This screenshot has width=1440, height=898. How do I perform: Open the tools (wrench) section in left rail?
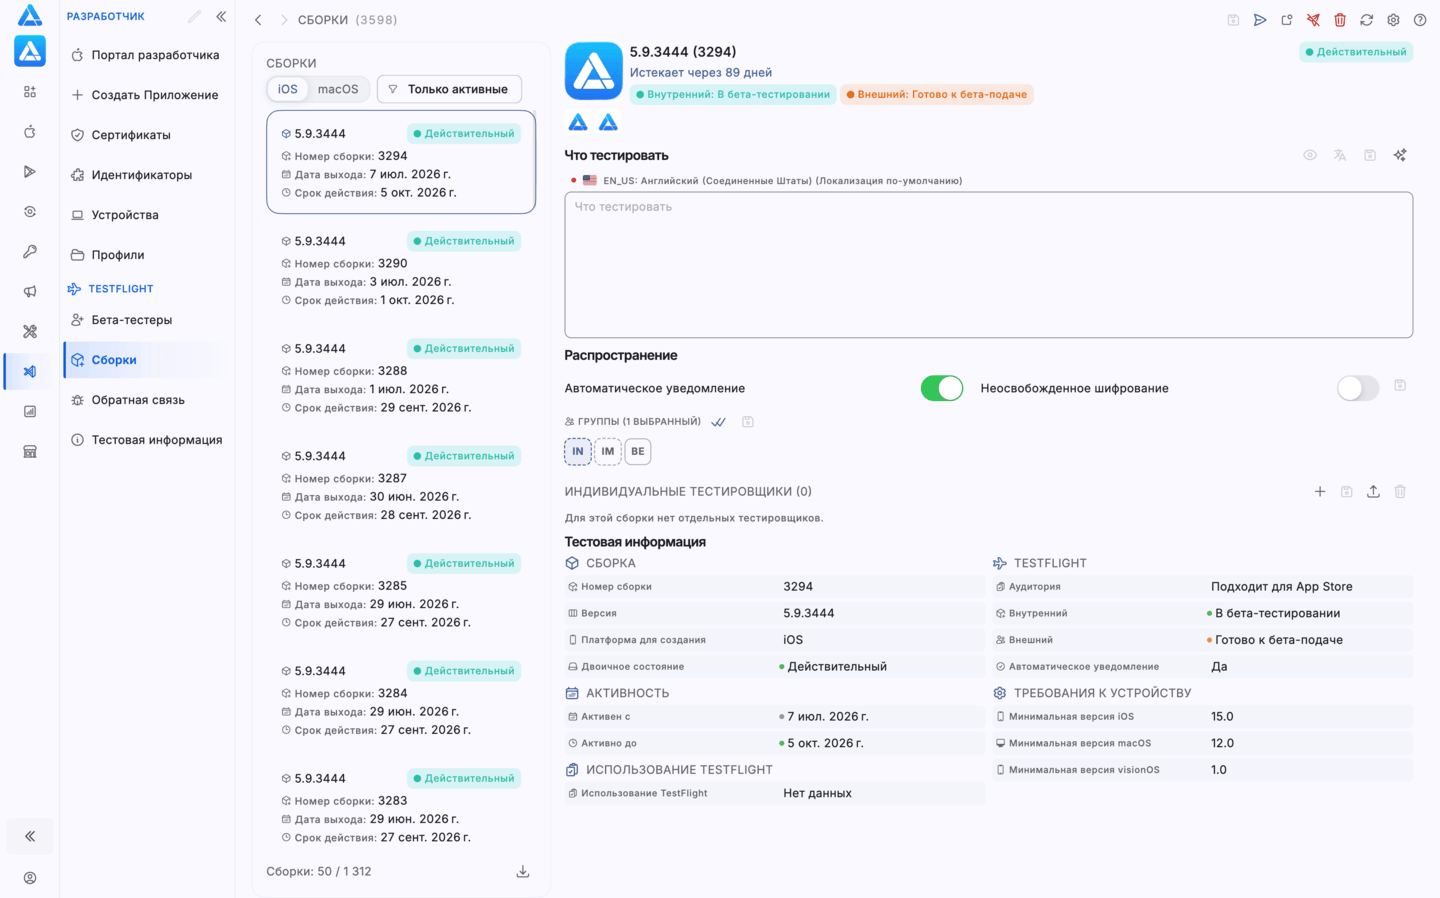pyautogui.click(x=30, y=332)
